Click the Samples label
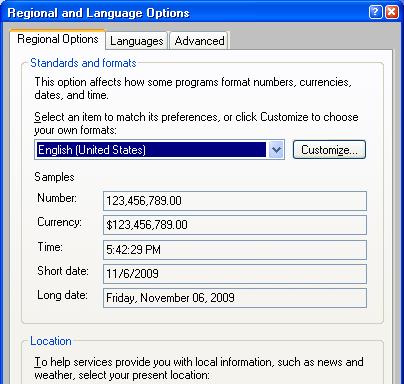The width and height of the screenshot is (404, 384). pyautogui.click(x=54, y=177)
